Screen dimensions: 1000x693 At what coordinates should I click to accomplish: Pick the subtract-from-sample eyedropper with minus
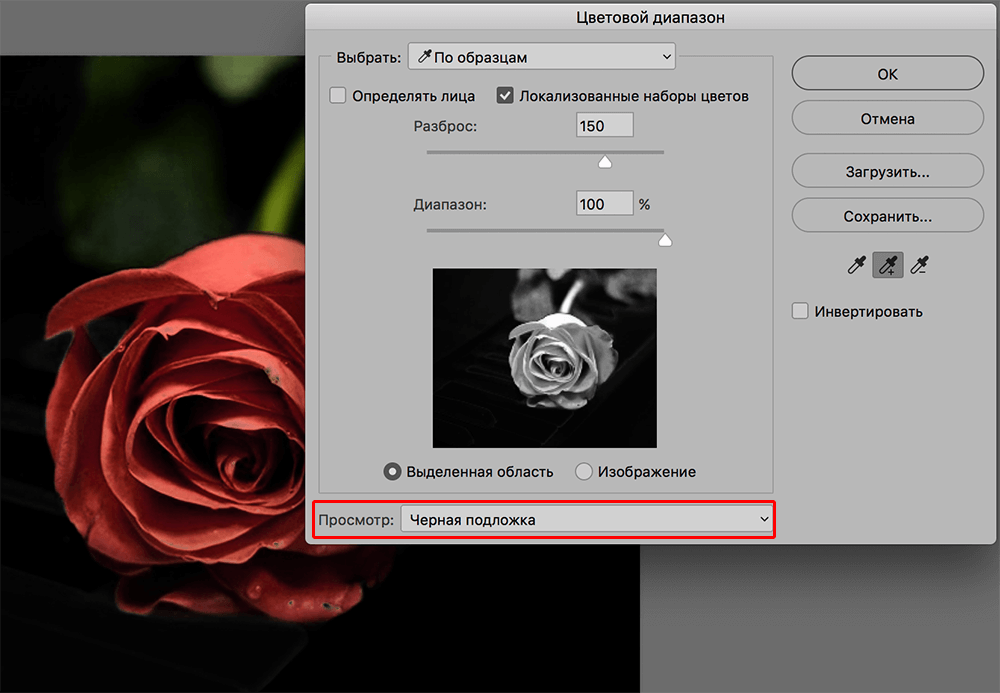(918, 265)
